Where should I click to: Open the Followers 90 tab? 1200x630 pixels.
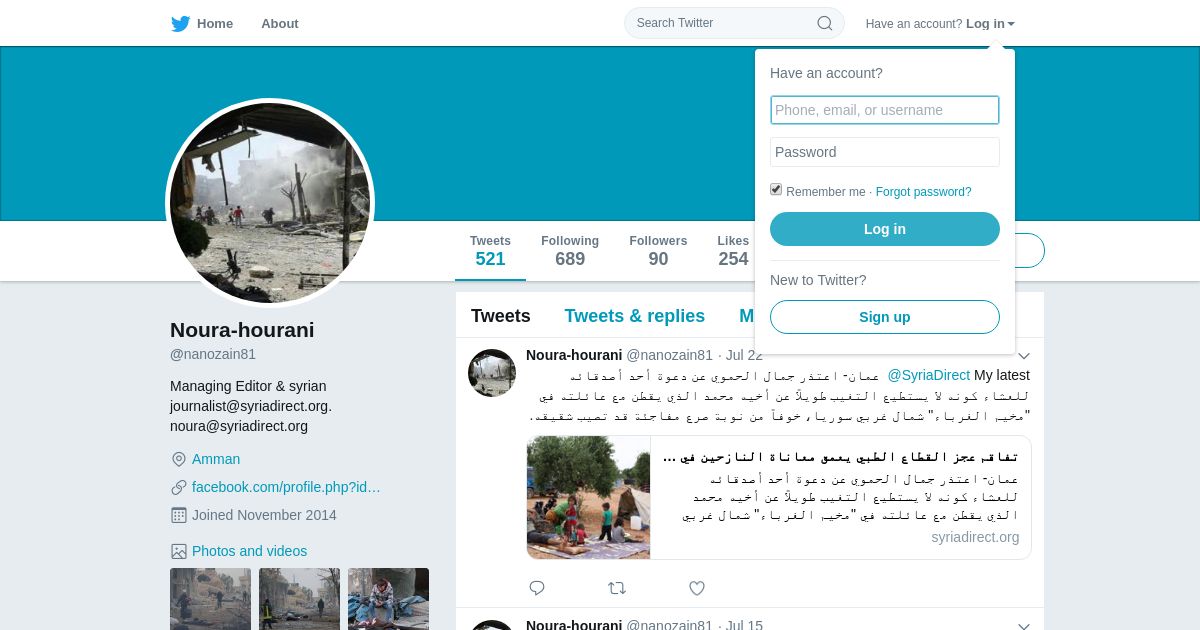tap(658, 251)
